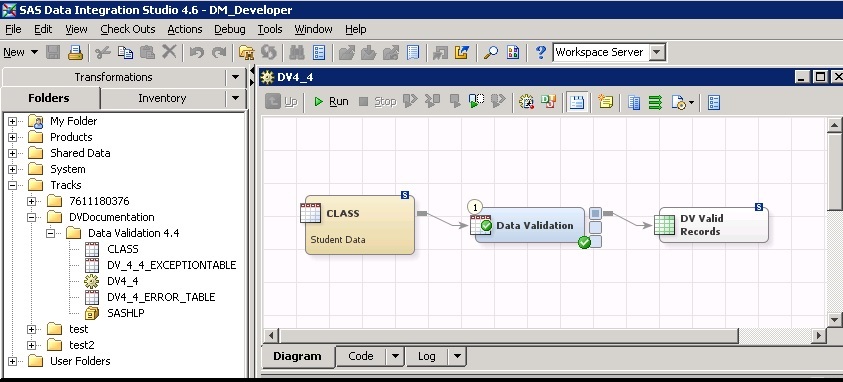Click the blue question mark Help icon
This screenshot has height=382, width=843.
pos(541,52)
